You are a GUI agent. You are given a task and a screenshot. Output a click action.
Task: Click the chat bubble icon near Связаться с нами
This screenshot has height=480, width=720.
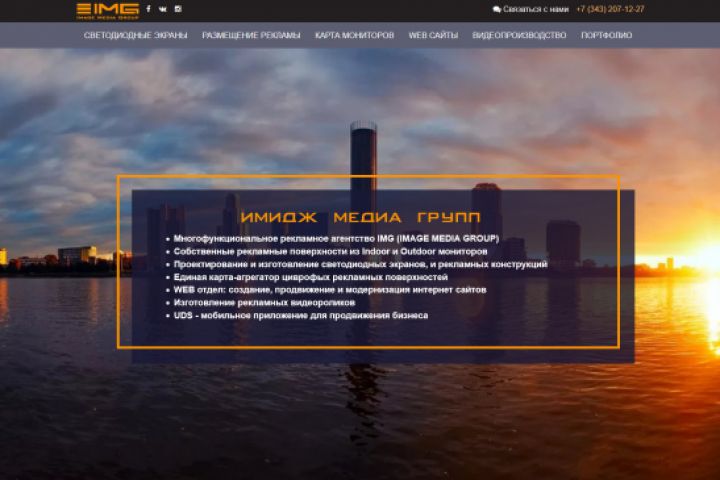pos(496,9)
